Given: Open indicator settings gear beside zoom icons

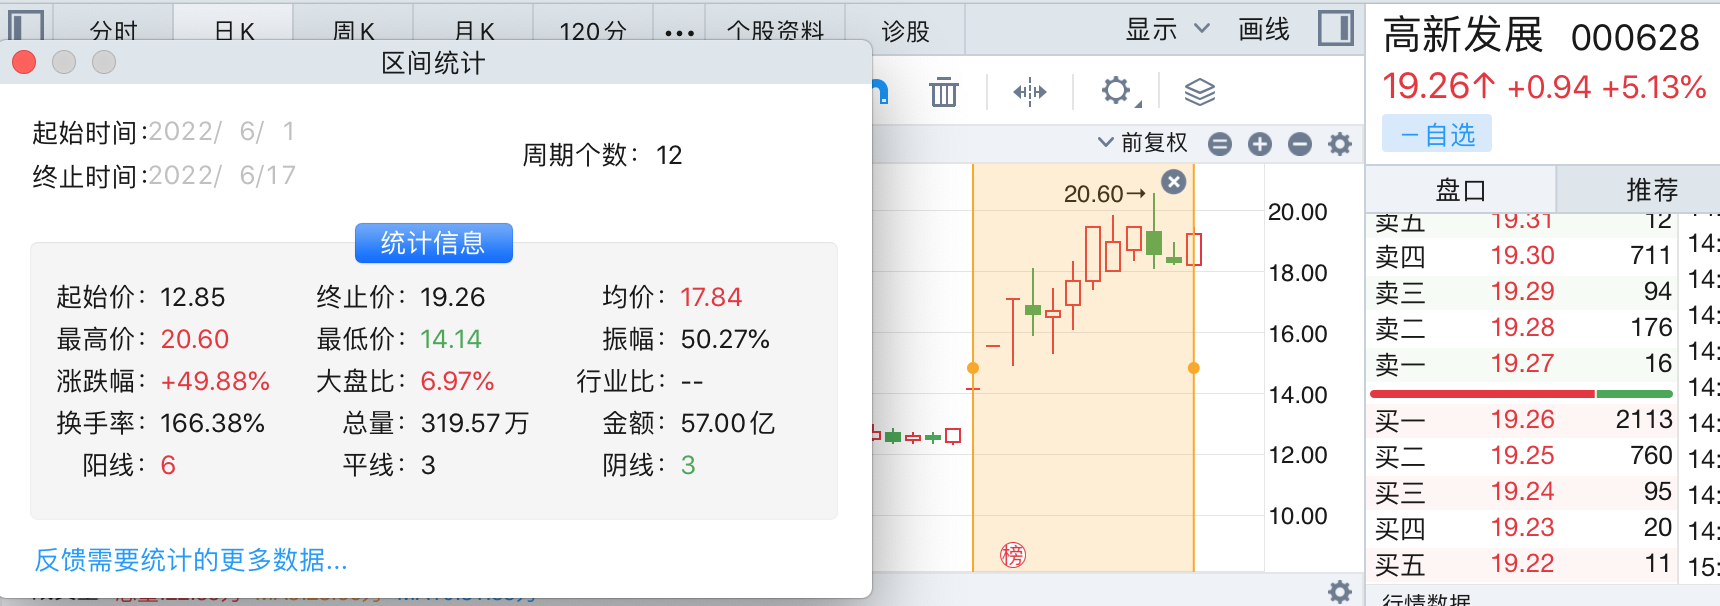Looking at the screenshot, I should (1340, 144).
